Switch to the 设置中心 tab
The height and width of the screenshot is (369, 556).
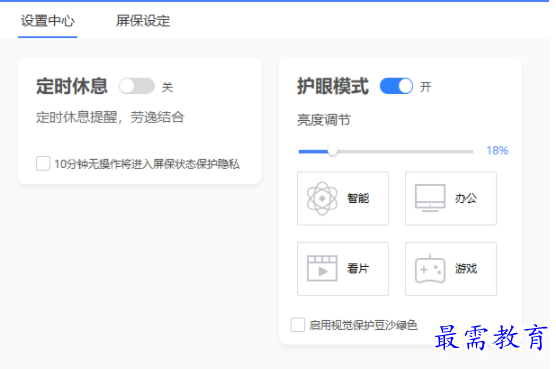[x=48, y=21]
